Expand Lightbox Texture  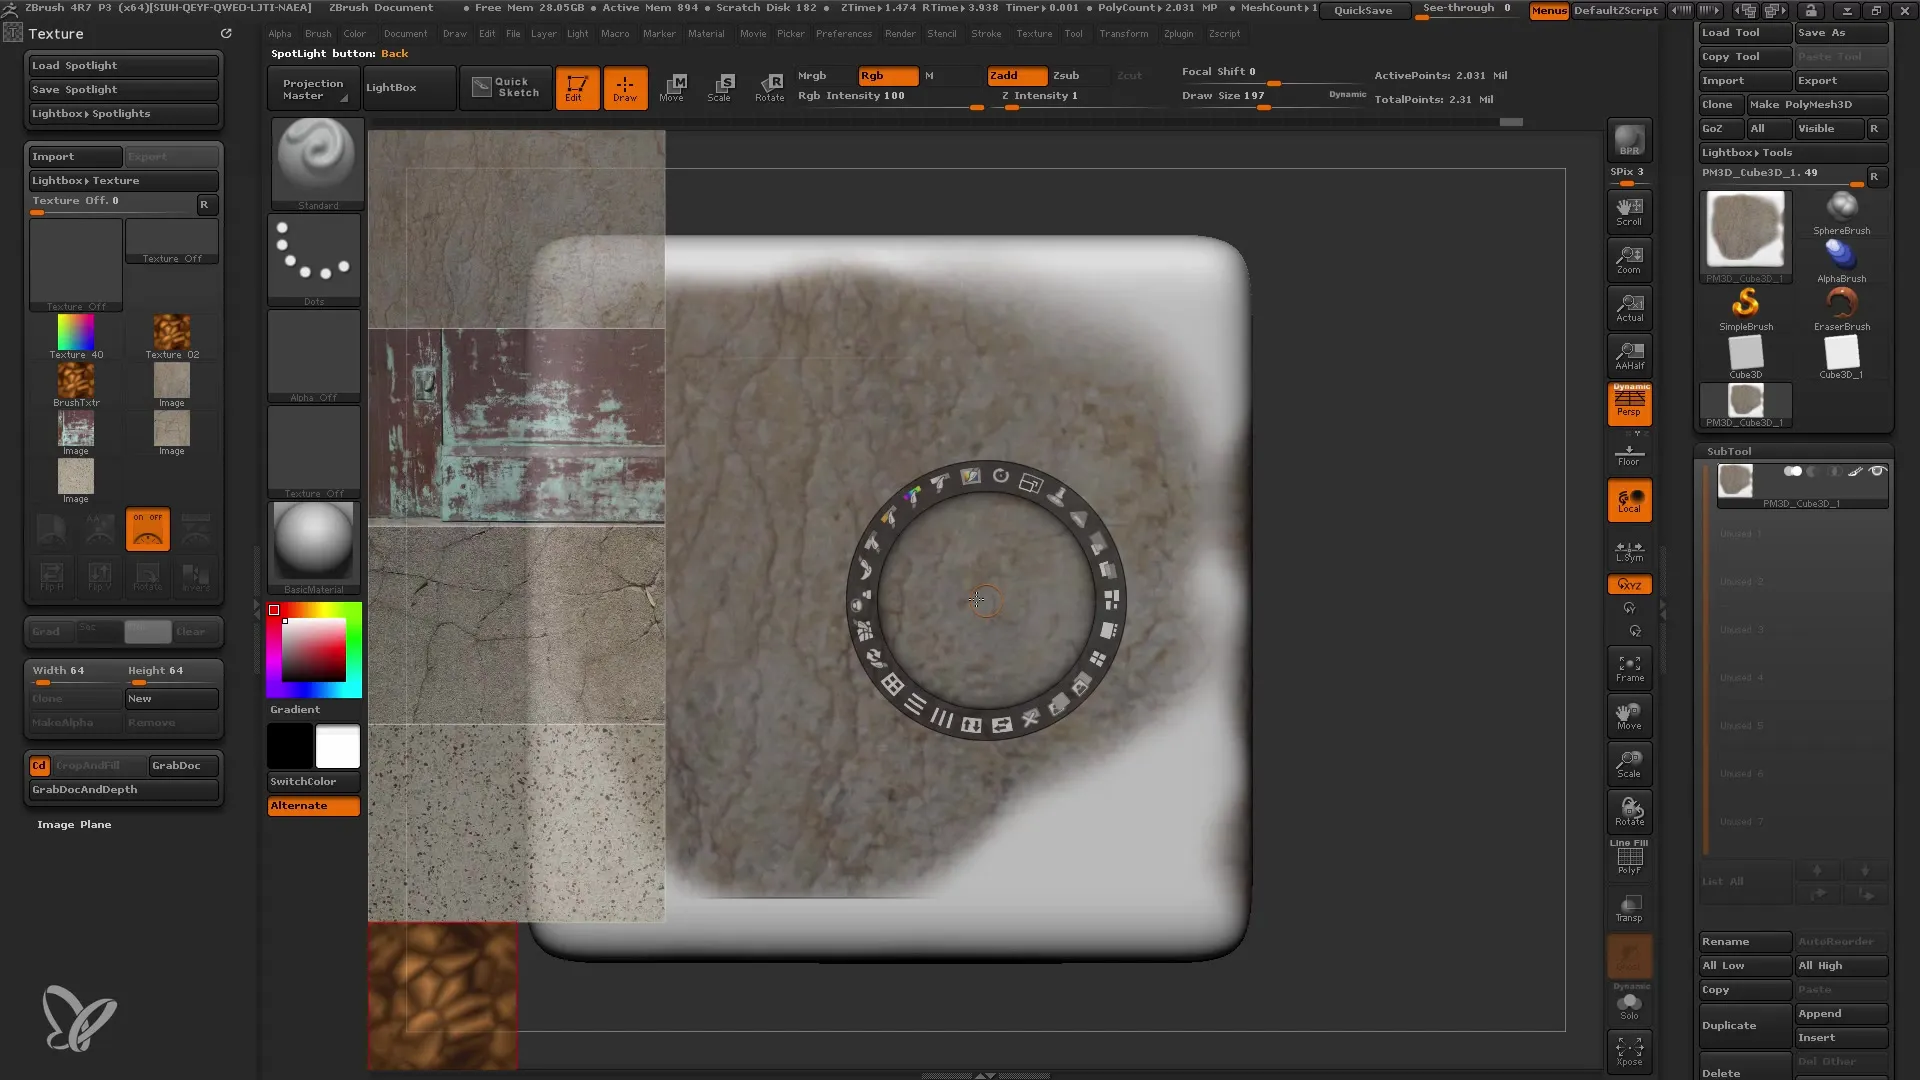124,180
